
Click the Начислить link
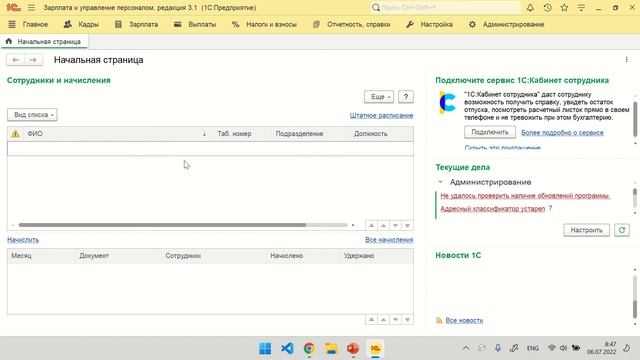coord(23,240)
